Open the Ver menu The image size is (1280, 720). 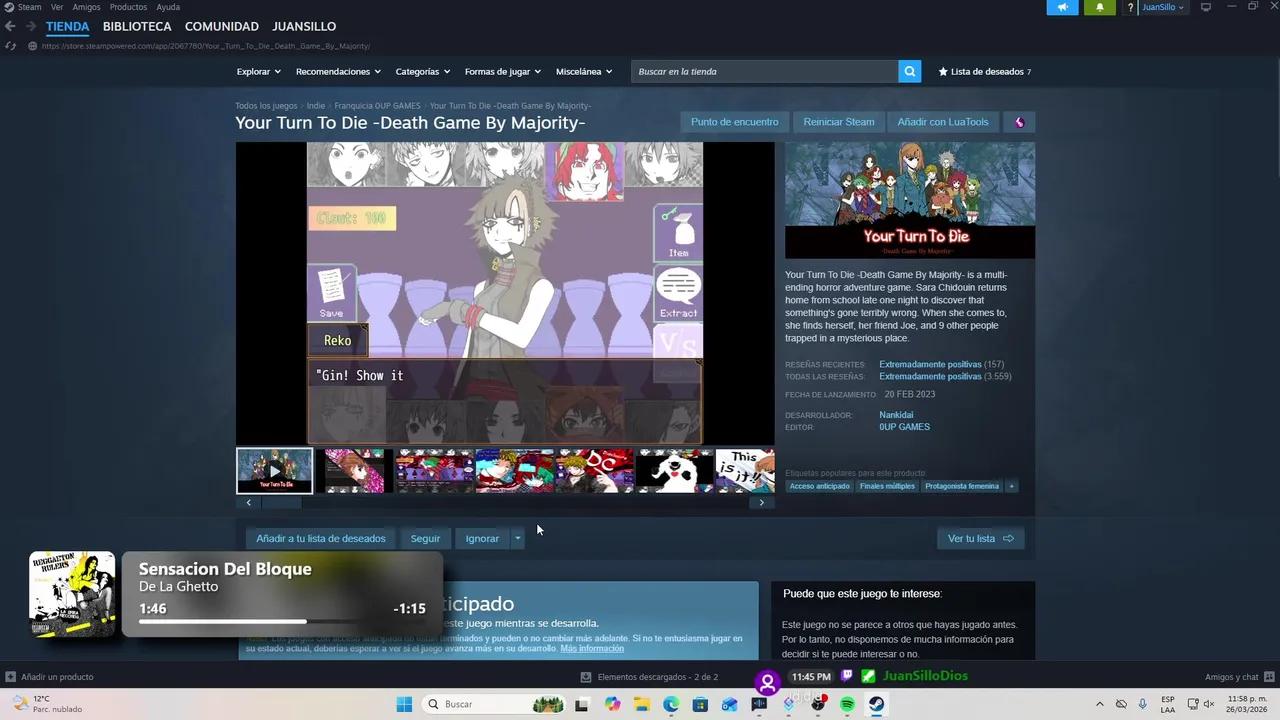pyautogui.click(x=57, y=7)
